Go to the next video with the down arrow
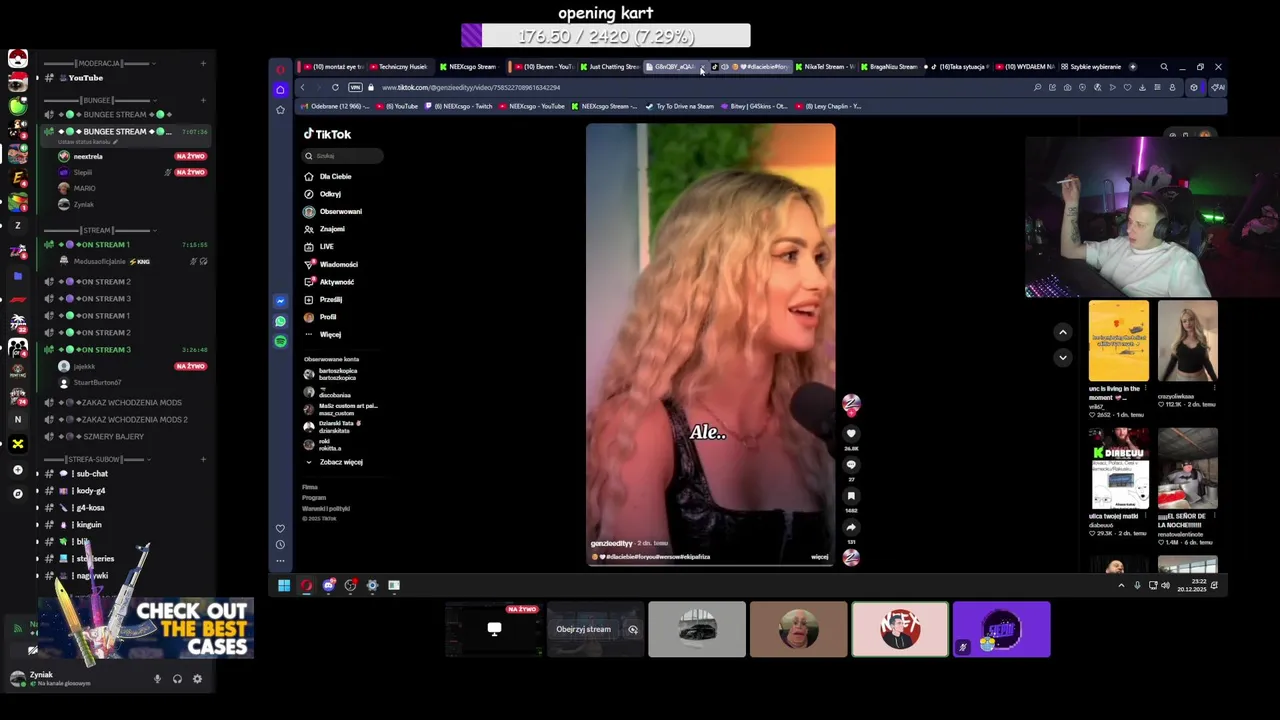The width and height of the screenshot is (1280, 720). click(1063, 357)
